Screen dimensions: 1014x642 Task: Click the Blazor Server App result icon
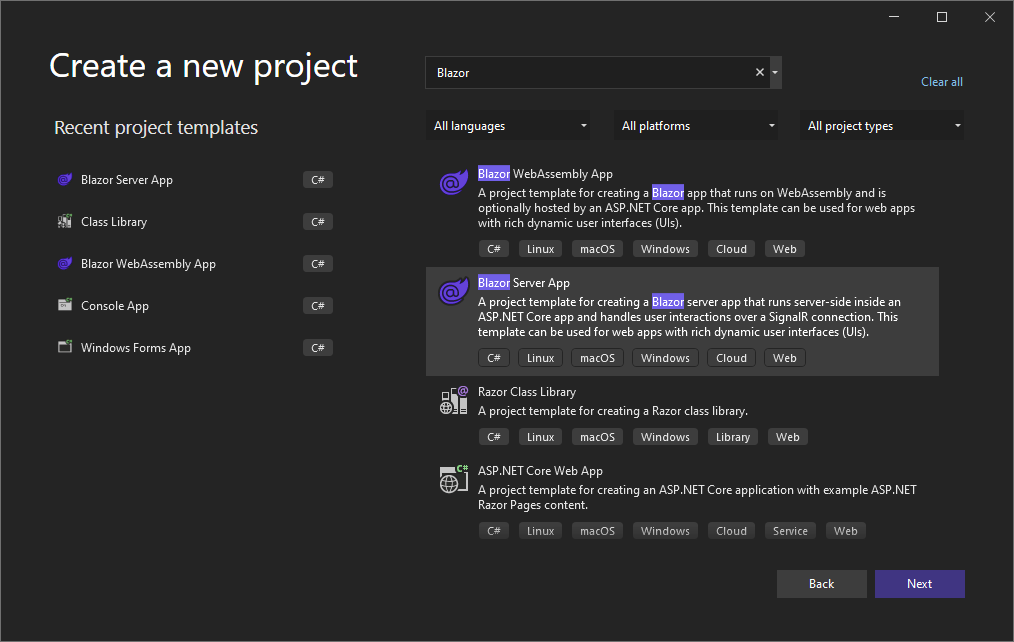pos(453,292)
